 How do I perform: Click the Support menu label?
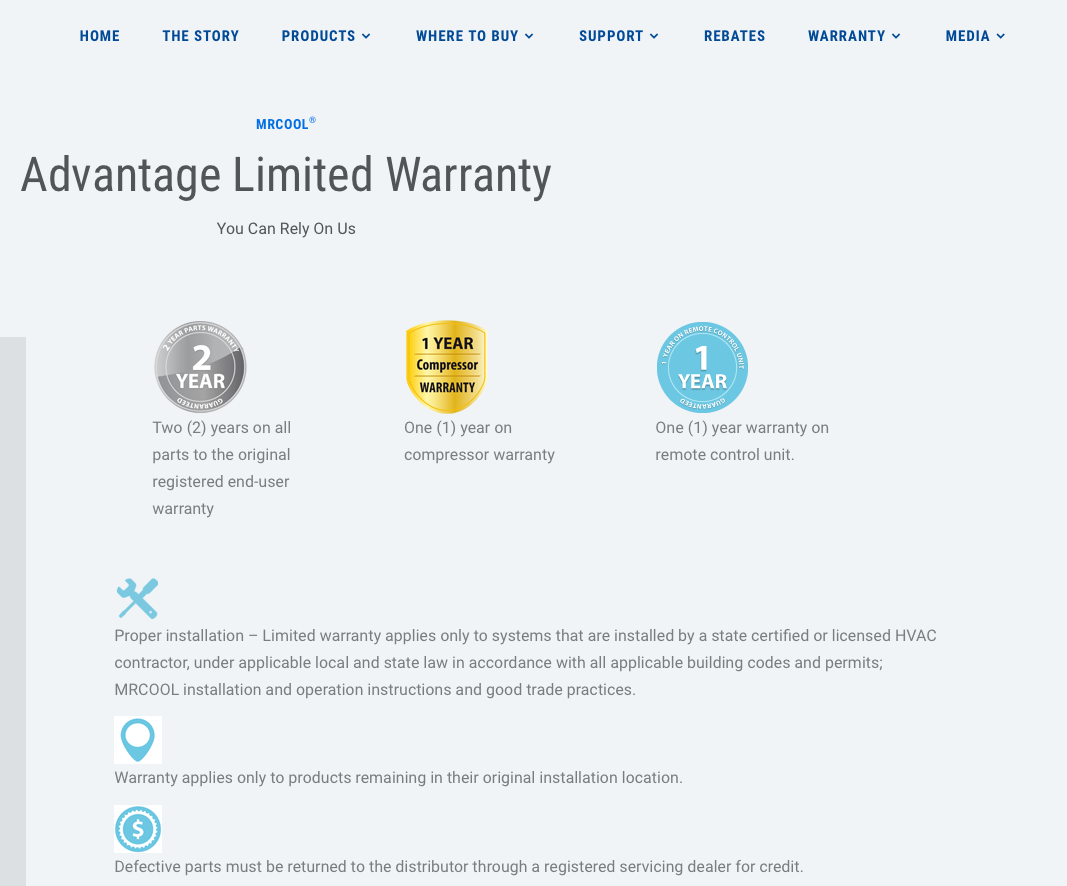[611, 36]
